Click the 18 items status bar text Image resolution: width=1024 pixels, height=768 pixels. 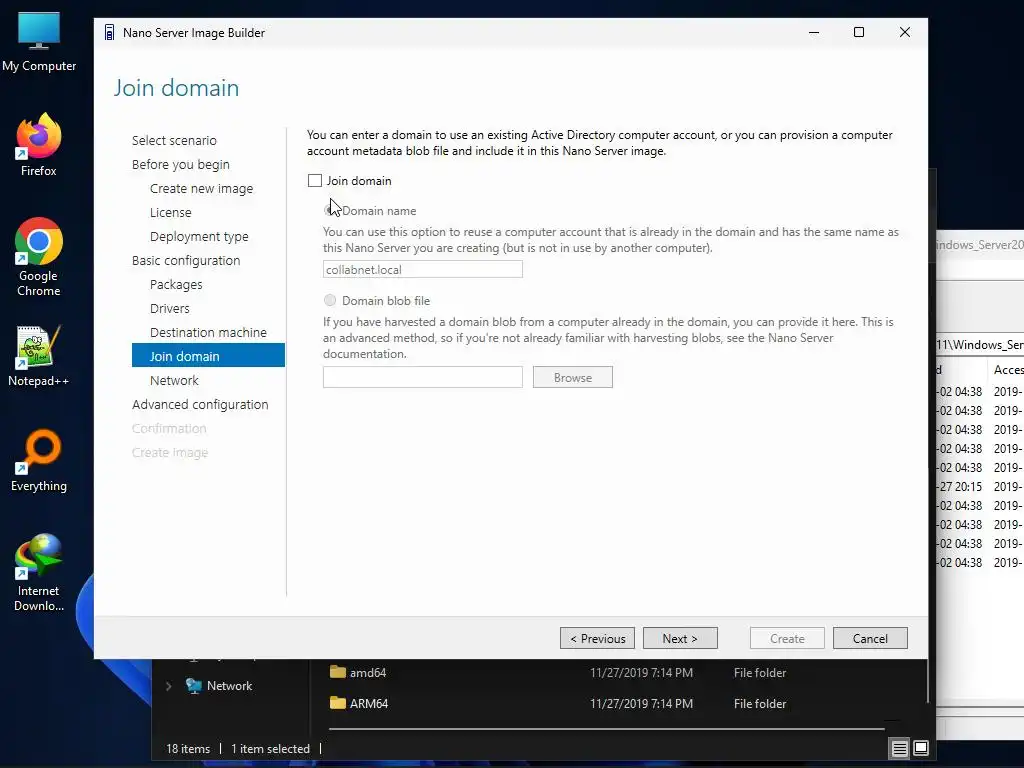[188, 748]
